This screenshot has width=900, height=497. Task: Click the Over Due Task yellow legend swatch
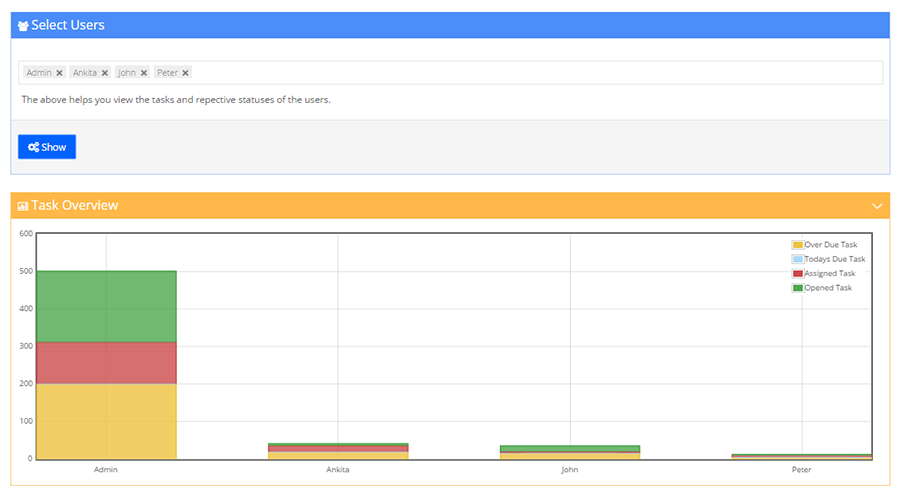(798, 245)
